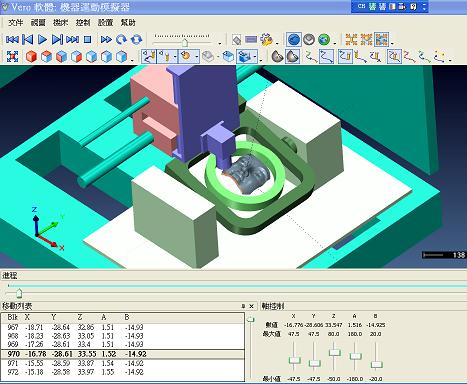Toggle the gray sphere shading mode
Viewport: 467px width, 384px height.
coord(309,40)
